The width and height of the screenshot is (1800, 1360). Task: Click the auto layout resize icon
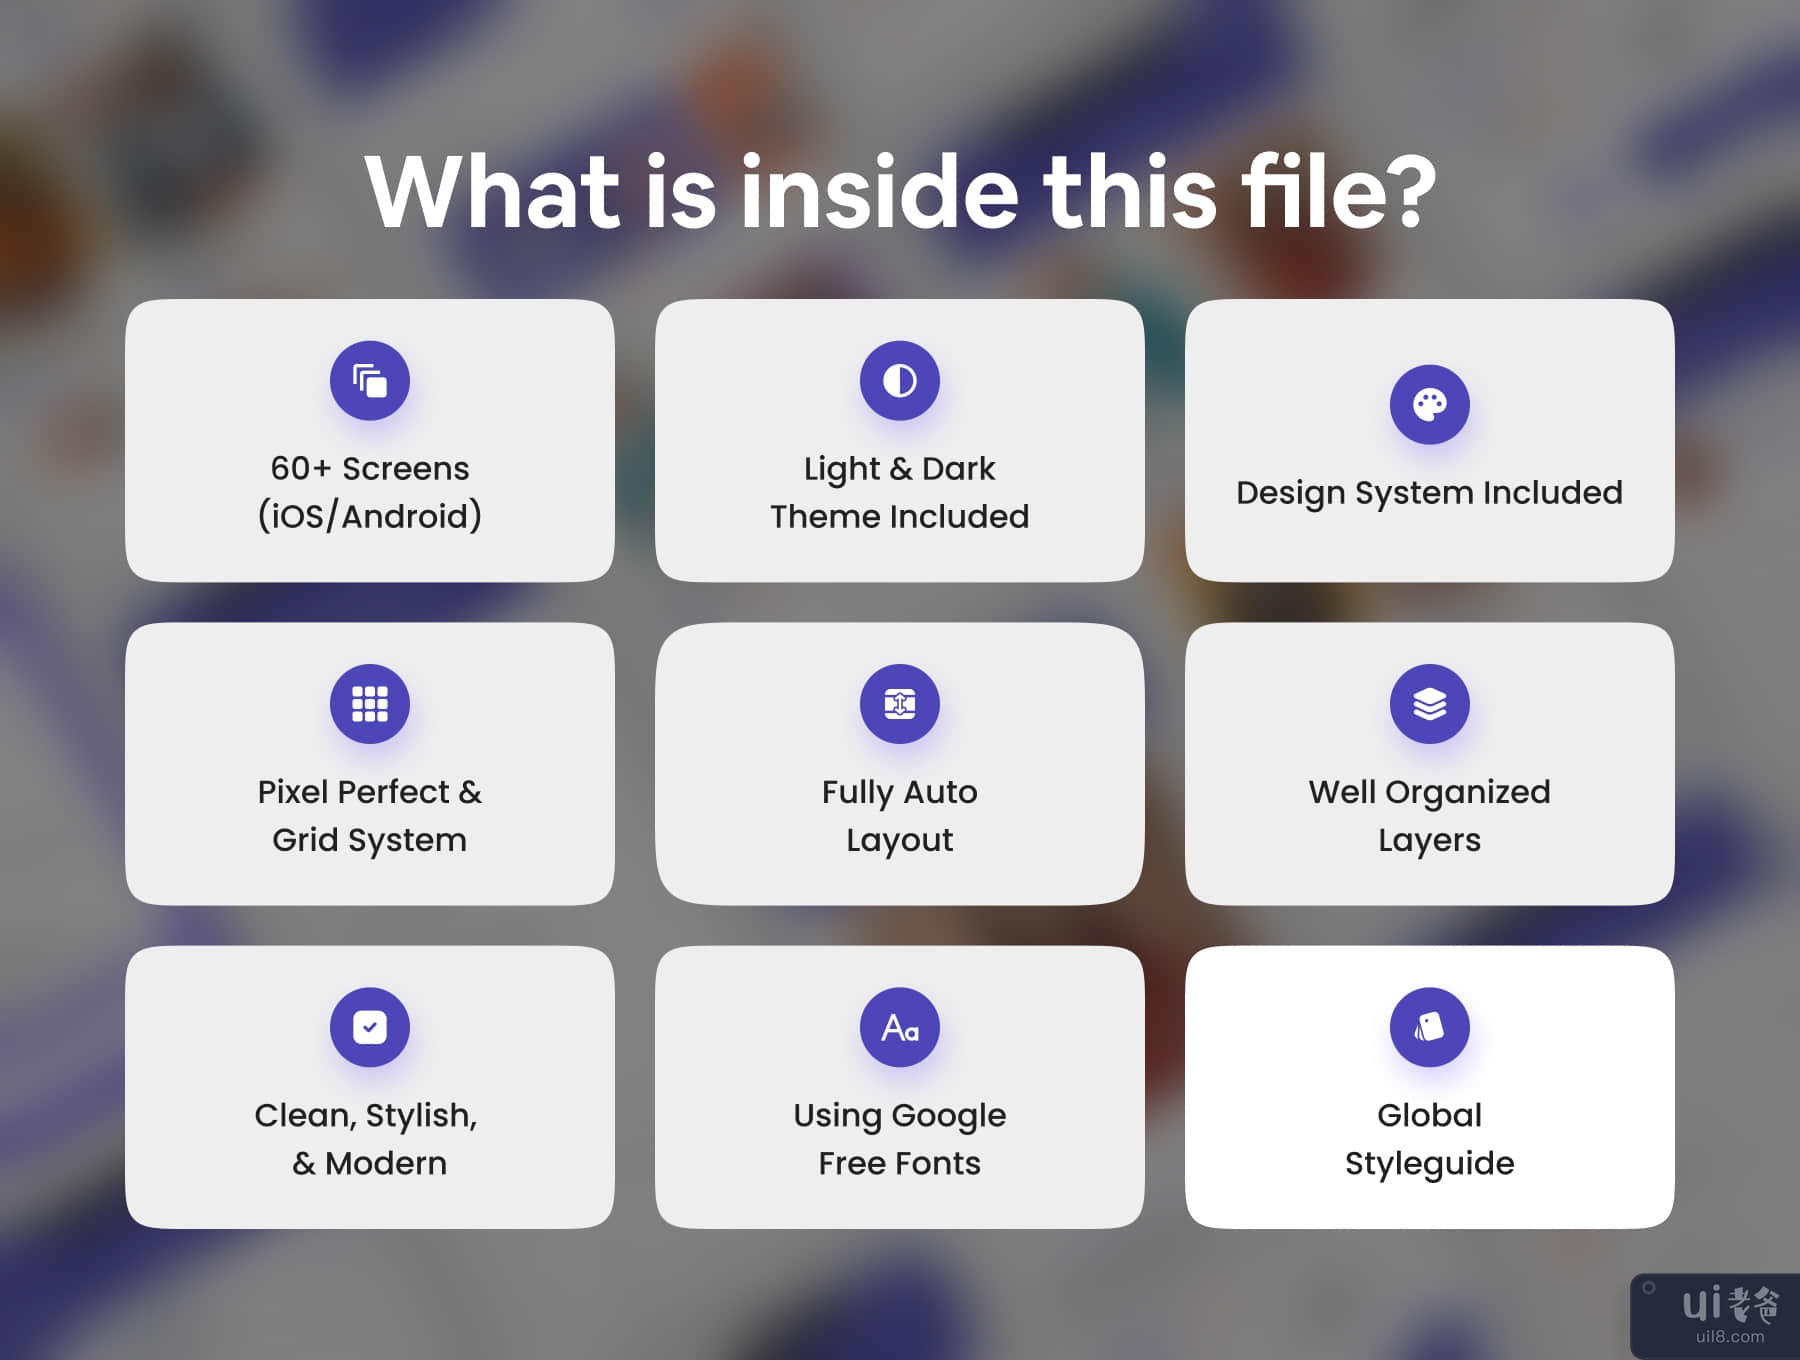(899, 704)
